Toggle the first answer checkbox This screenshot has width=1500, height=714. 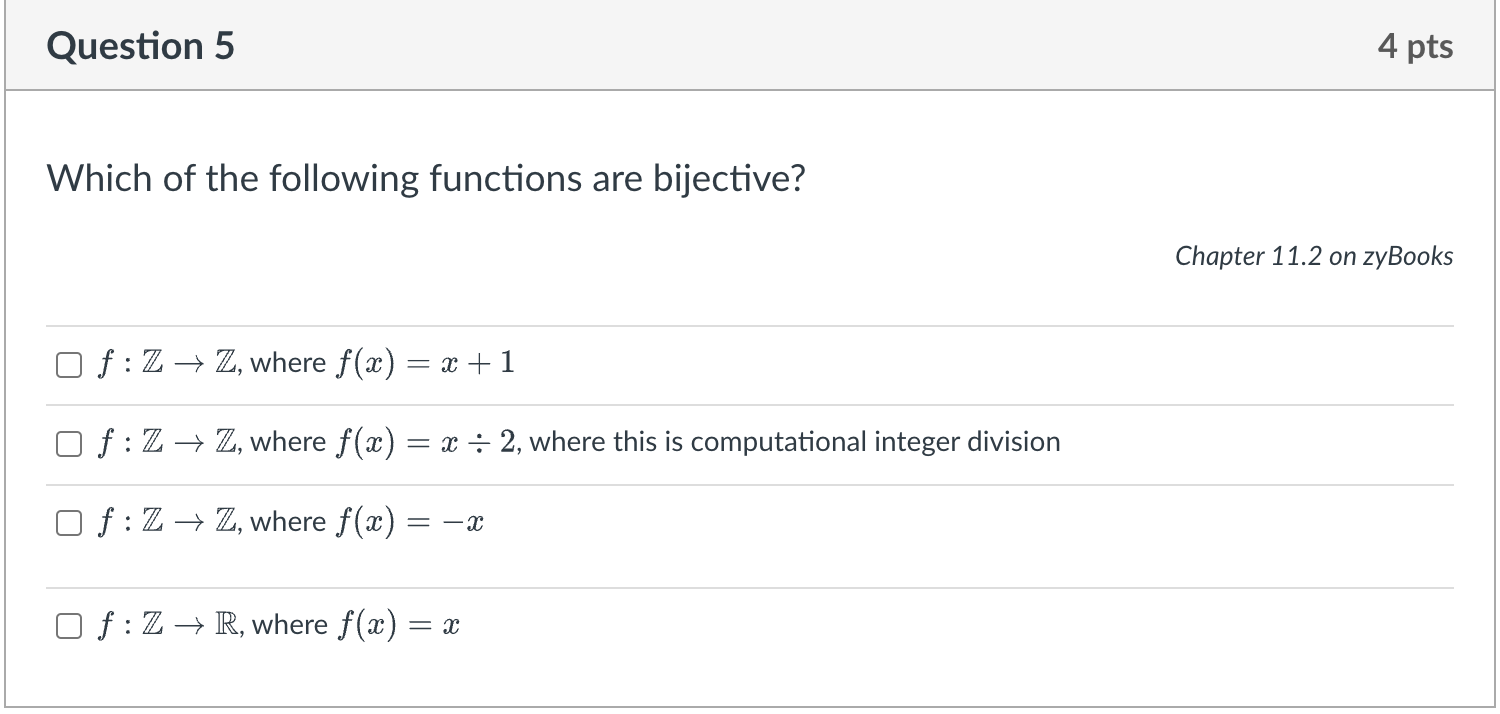point(68,364)
